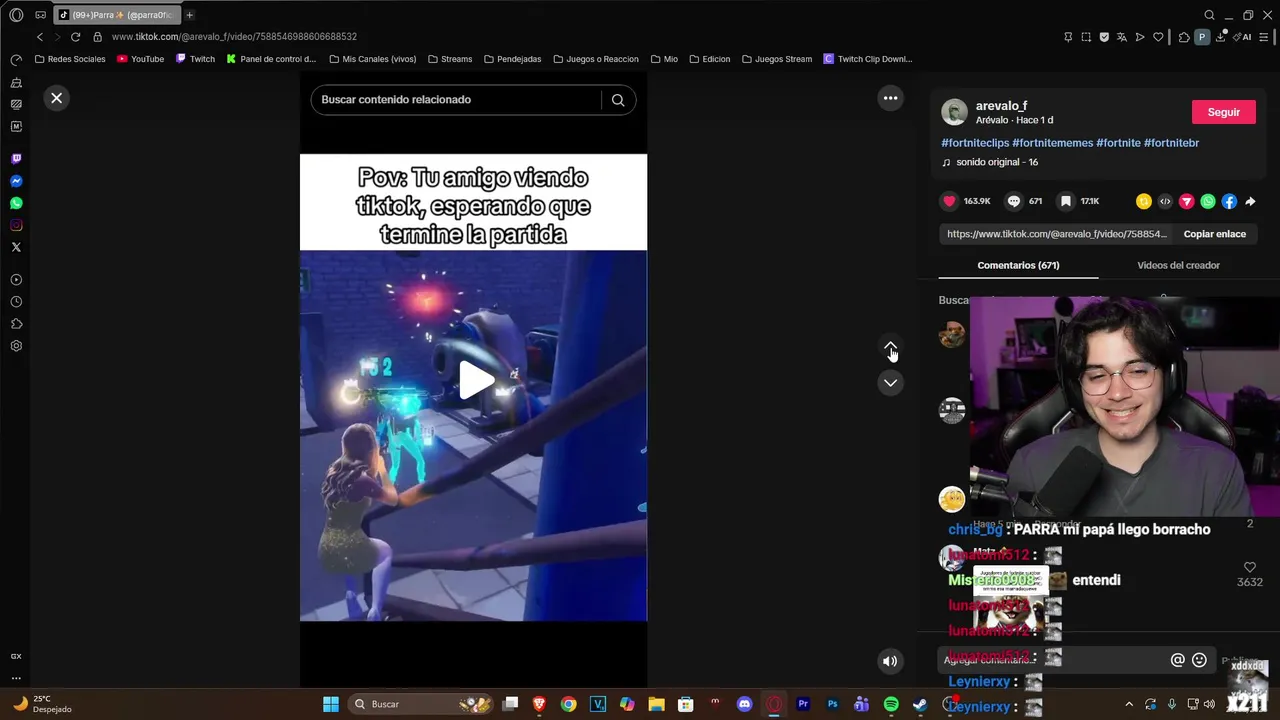Open Twitch Clip Downloader bookmark
Image resolution: width=1280 pixels, height=720 pixels.
(x=867, y=59)
